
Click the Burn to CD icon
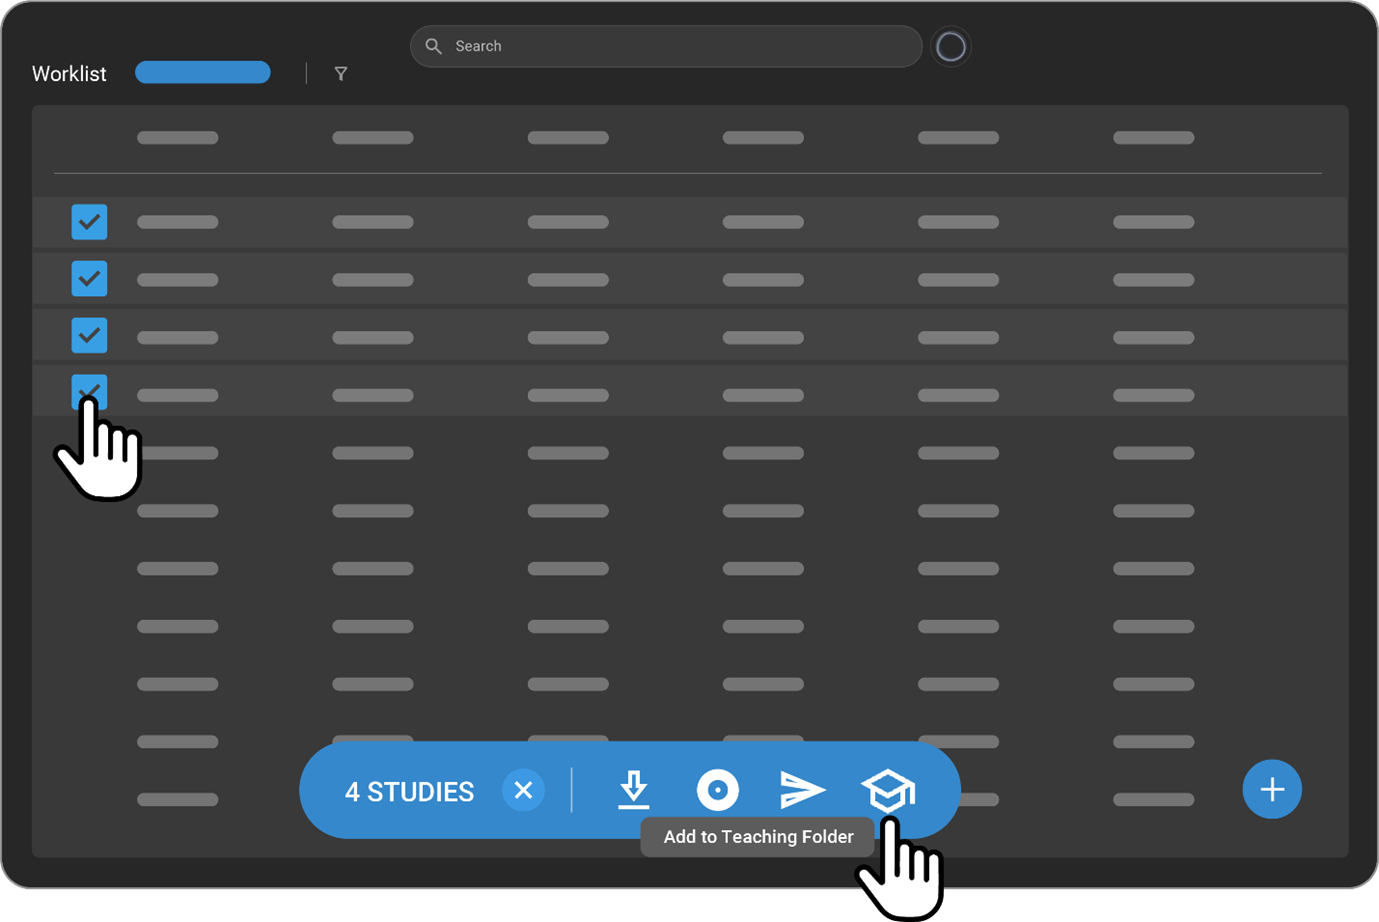tap(718, 790)
